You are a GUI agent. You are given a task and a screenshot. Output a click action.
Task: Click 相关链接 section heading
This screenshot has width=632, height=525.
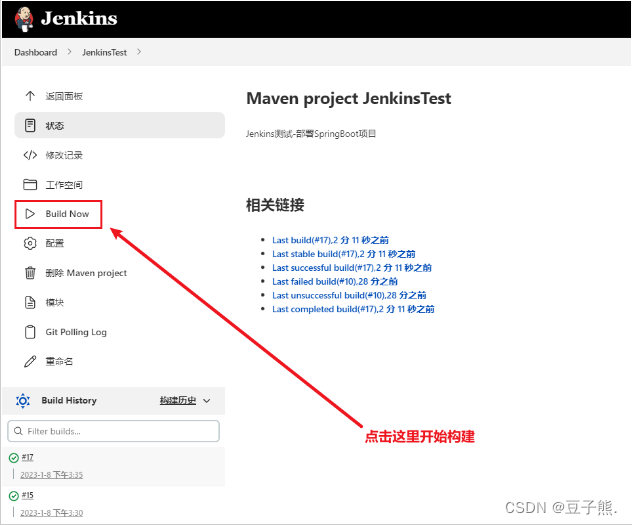pos(275,205)
